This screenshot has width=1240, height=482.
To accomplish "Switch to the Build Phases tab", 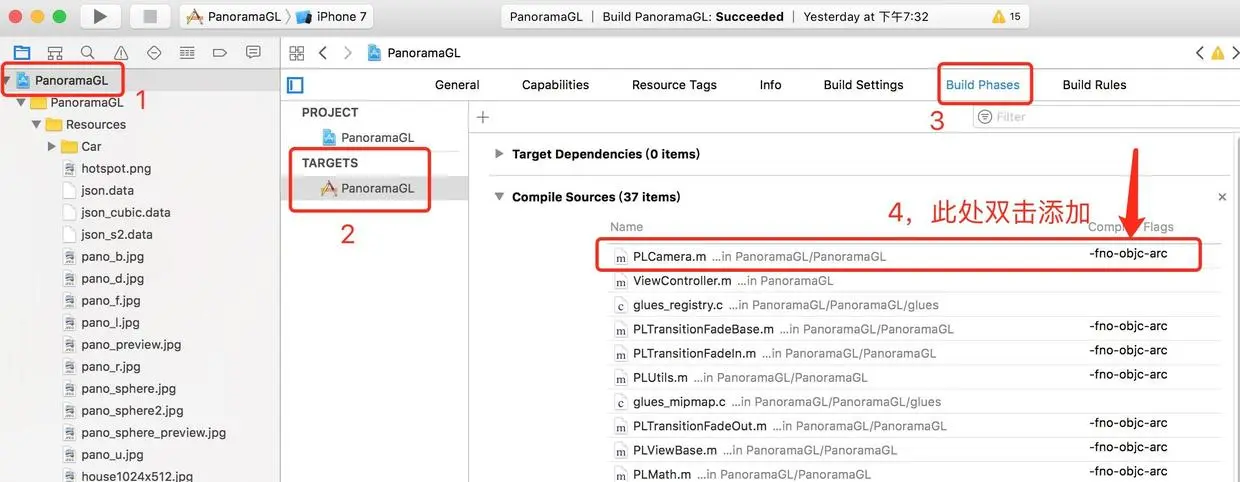I will point(983,85).
